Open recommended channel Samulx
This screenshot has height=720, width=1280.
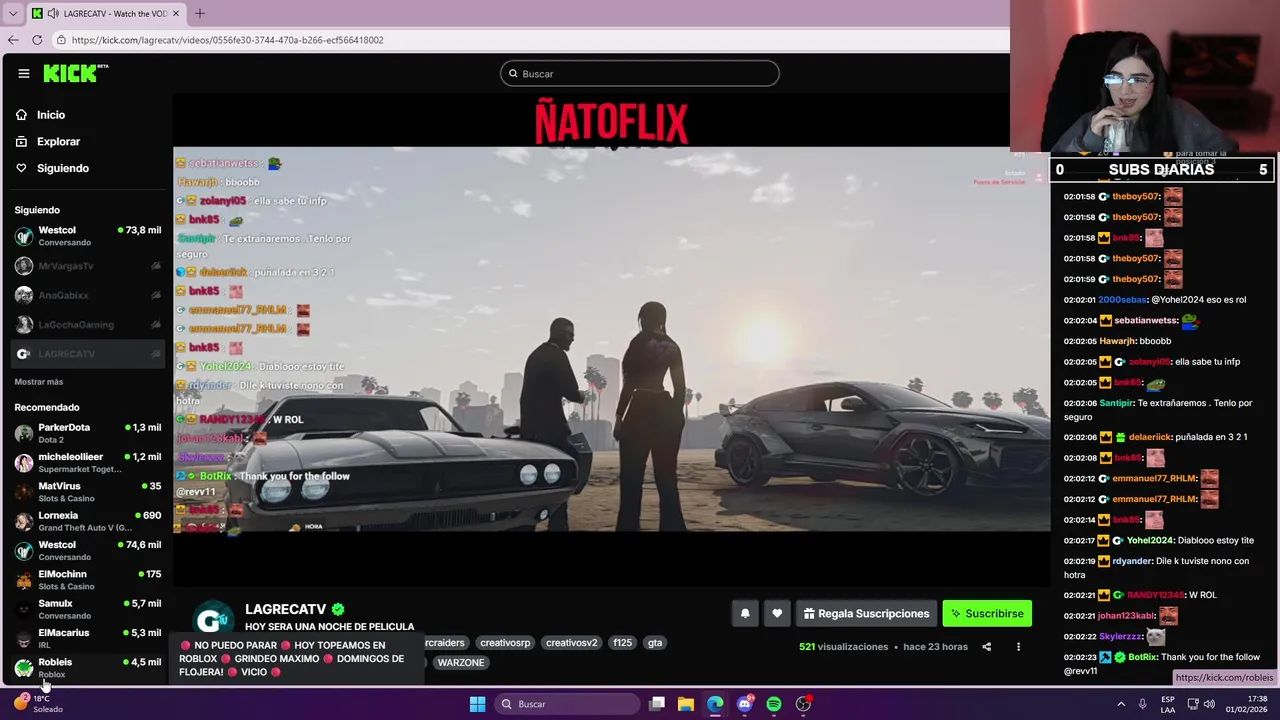pyautogui.click(x=88, y=609)
